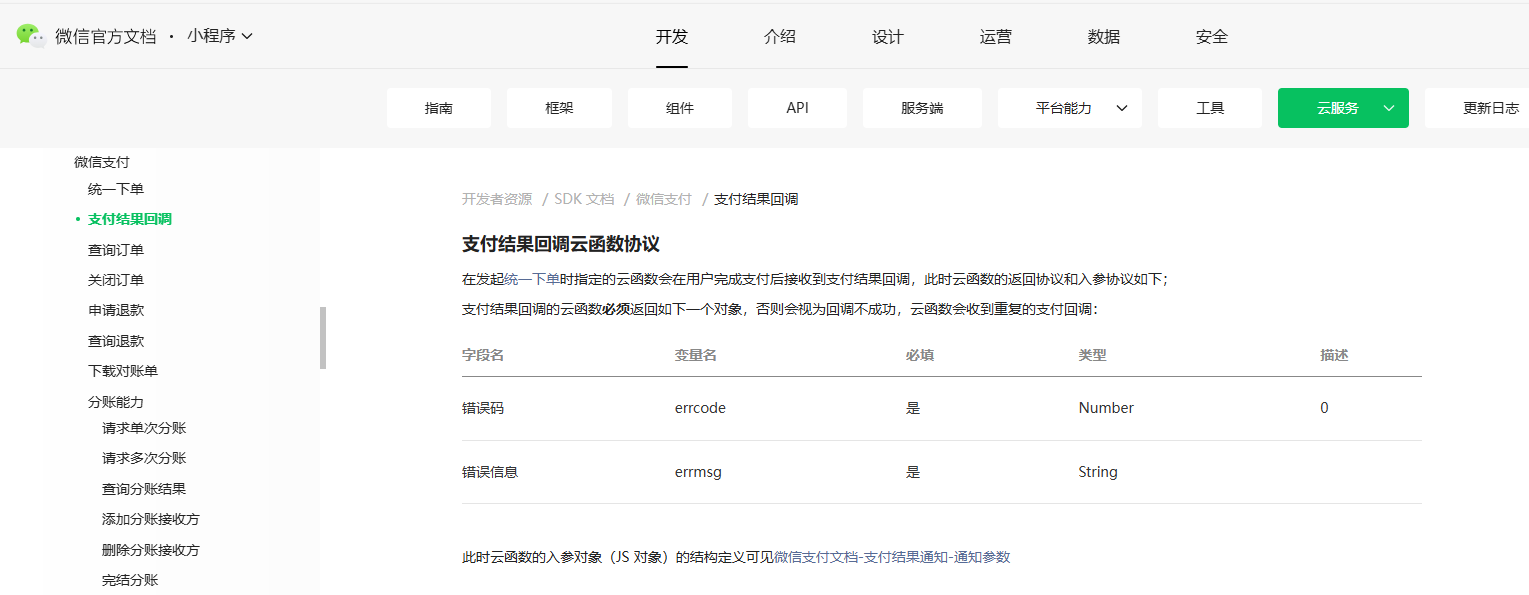Image resolution: width=1529 pixels, height=595 pixels.
Task: Open 查询分账结果 in the sidebar
Action: (144, 489)
